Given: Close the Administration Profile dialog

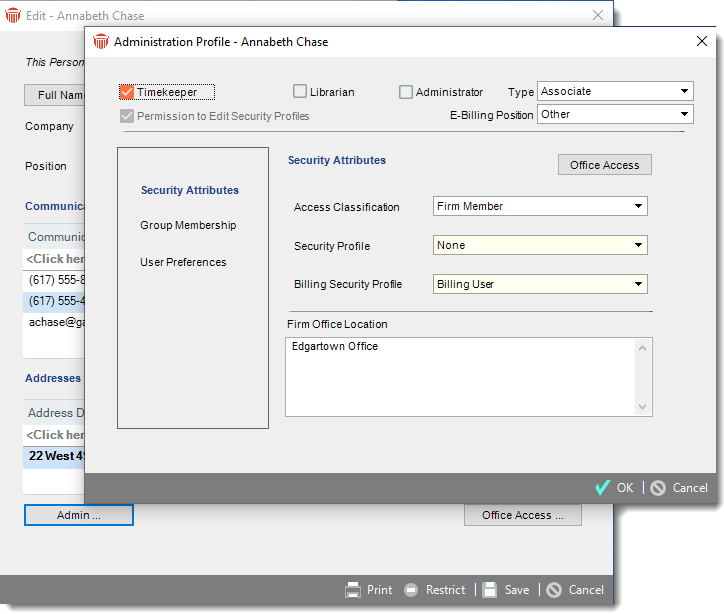Looking at the screenshot, I should coord(702,41).
